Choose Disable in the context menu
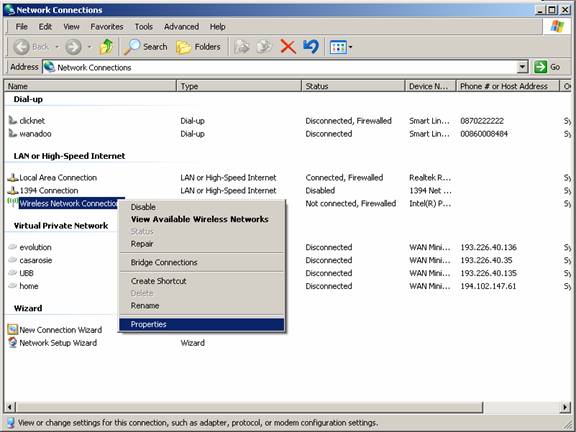The height and width of the screenshot is (432, 576). click(202, 207)
